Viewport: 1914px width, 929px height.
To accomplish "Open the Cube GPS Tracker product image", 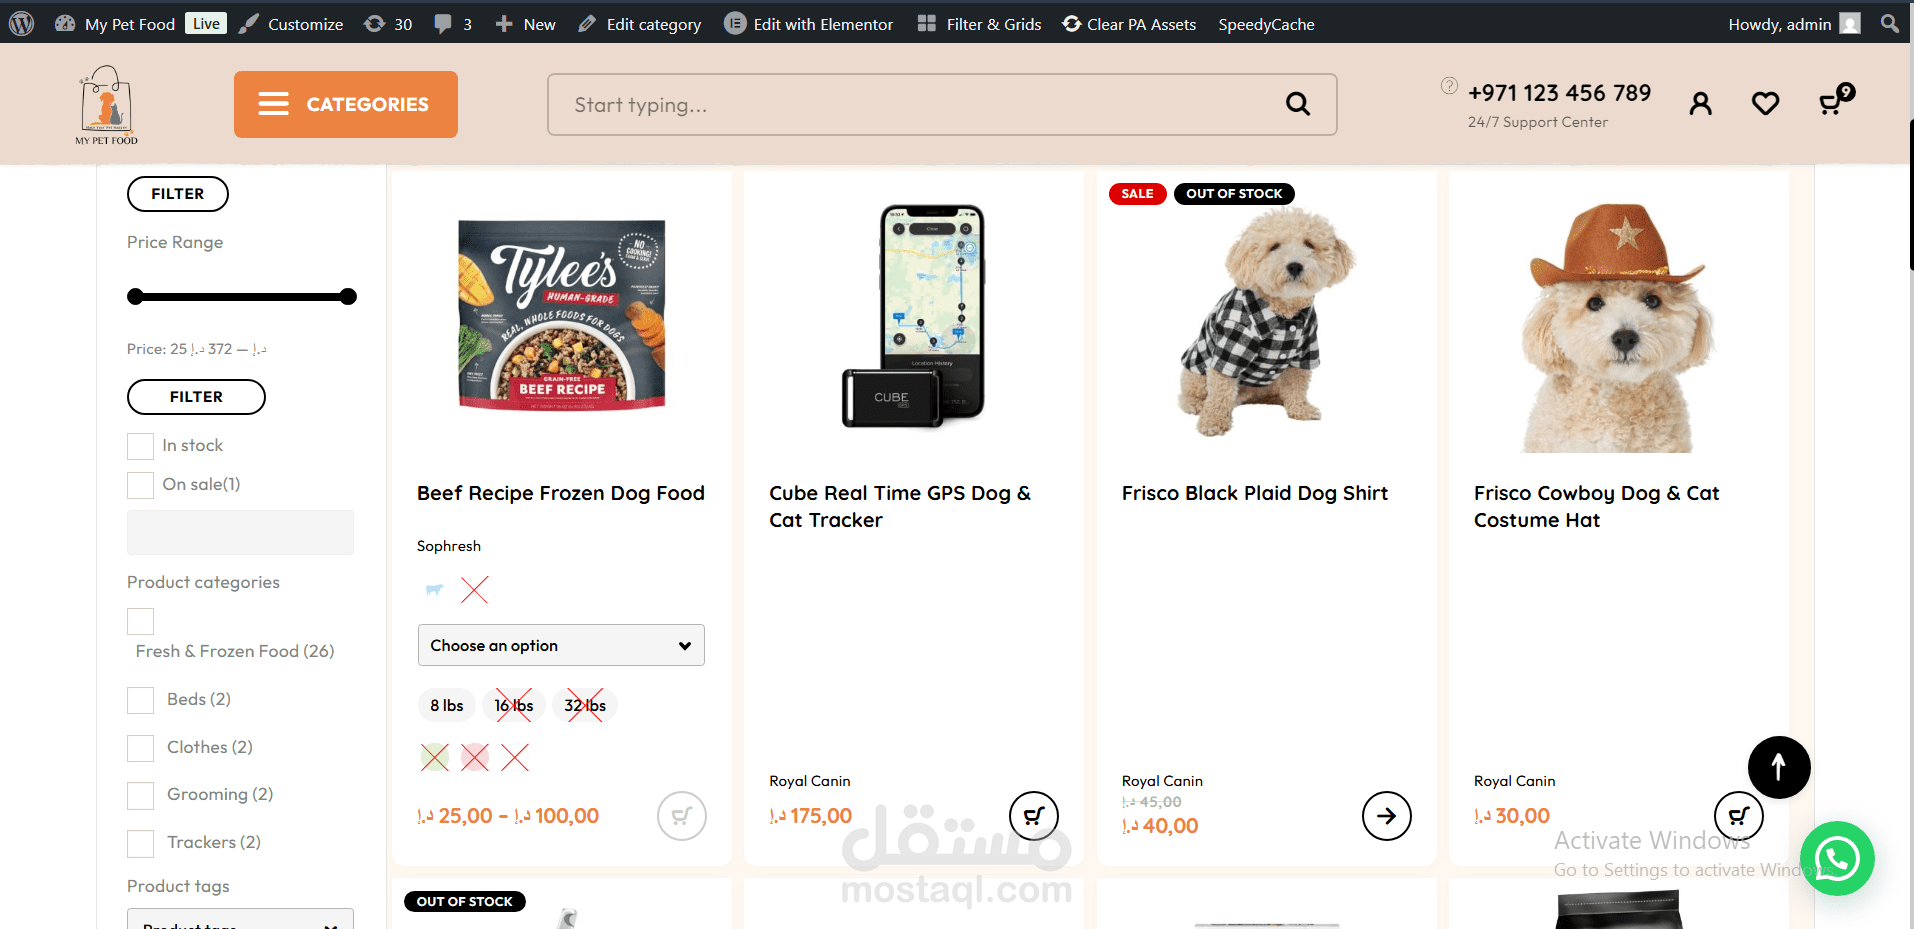I will coord(914,316).
